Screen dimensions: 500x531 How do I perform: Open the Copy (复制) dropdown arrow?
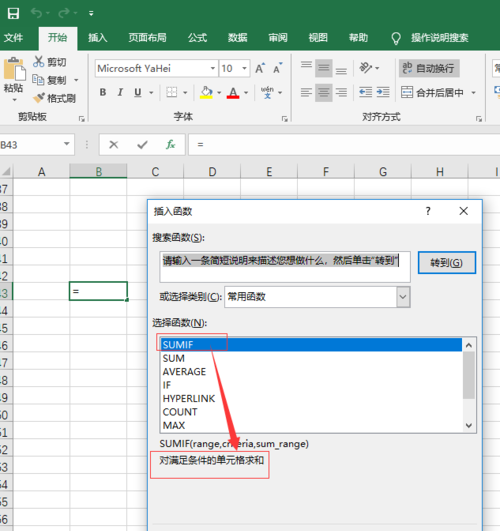pos(76,80)
